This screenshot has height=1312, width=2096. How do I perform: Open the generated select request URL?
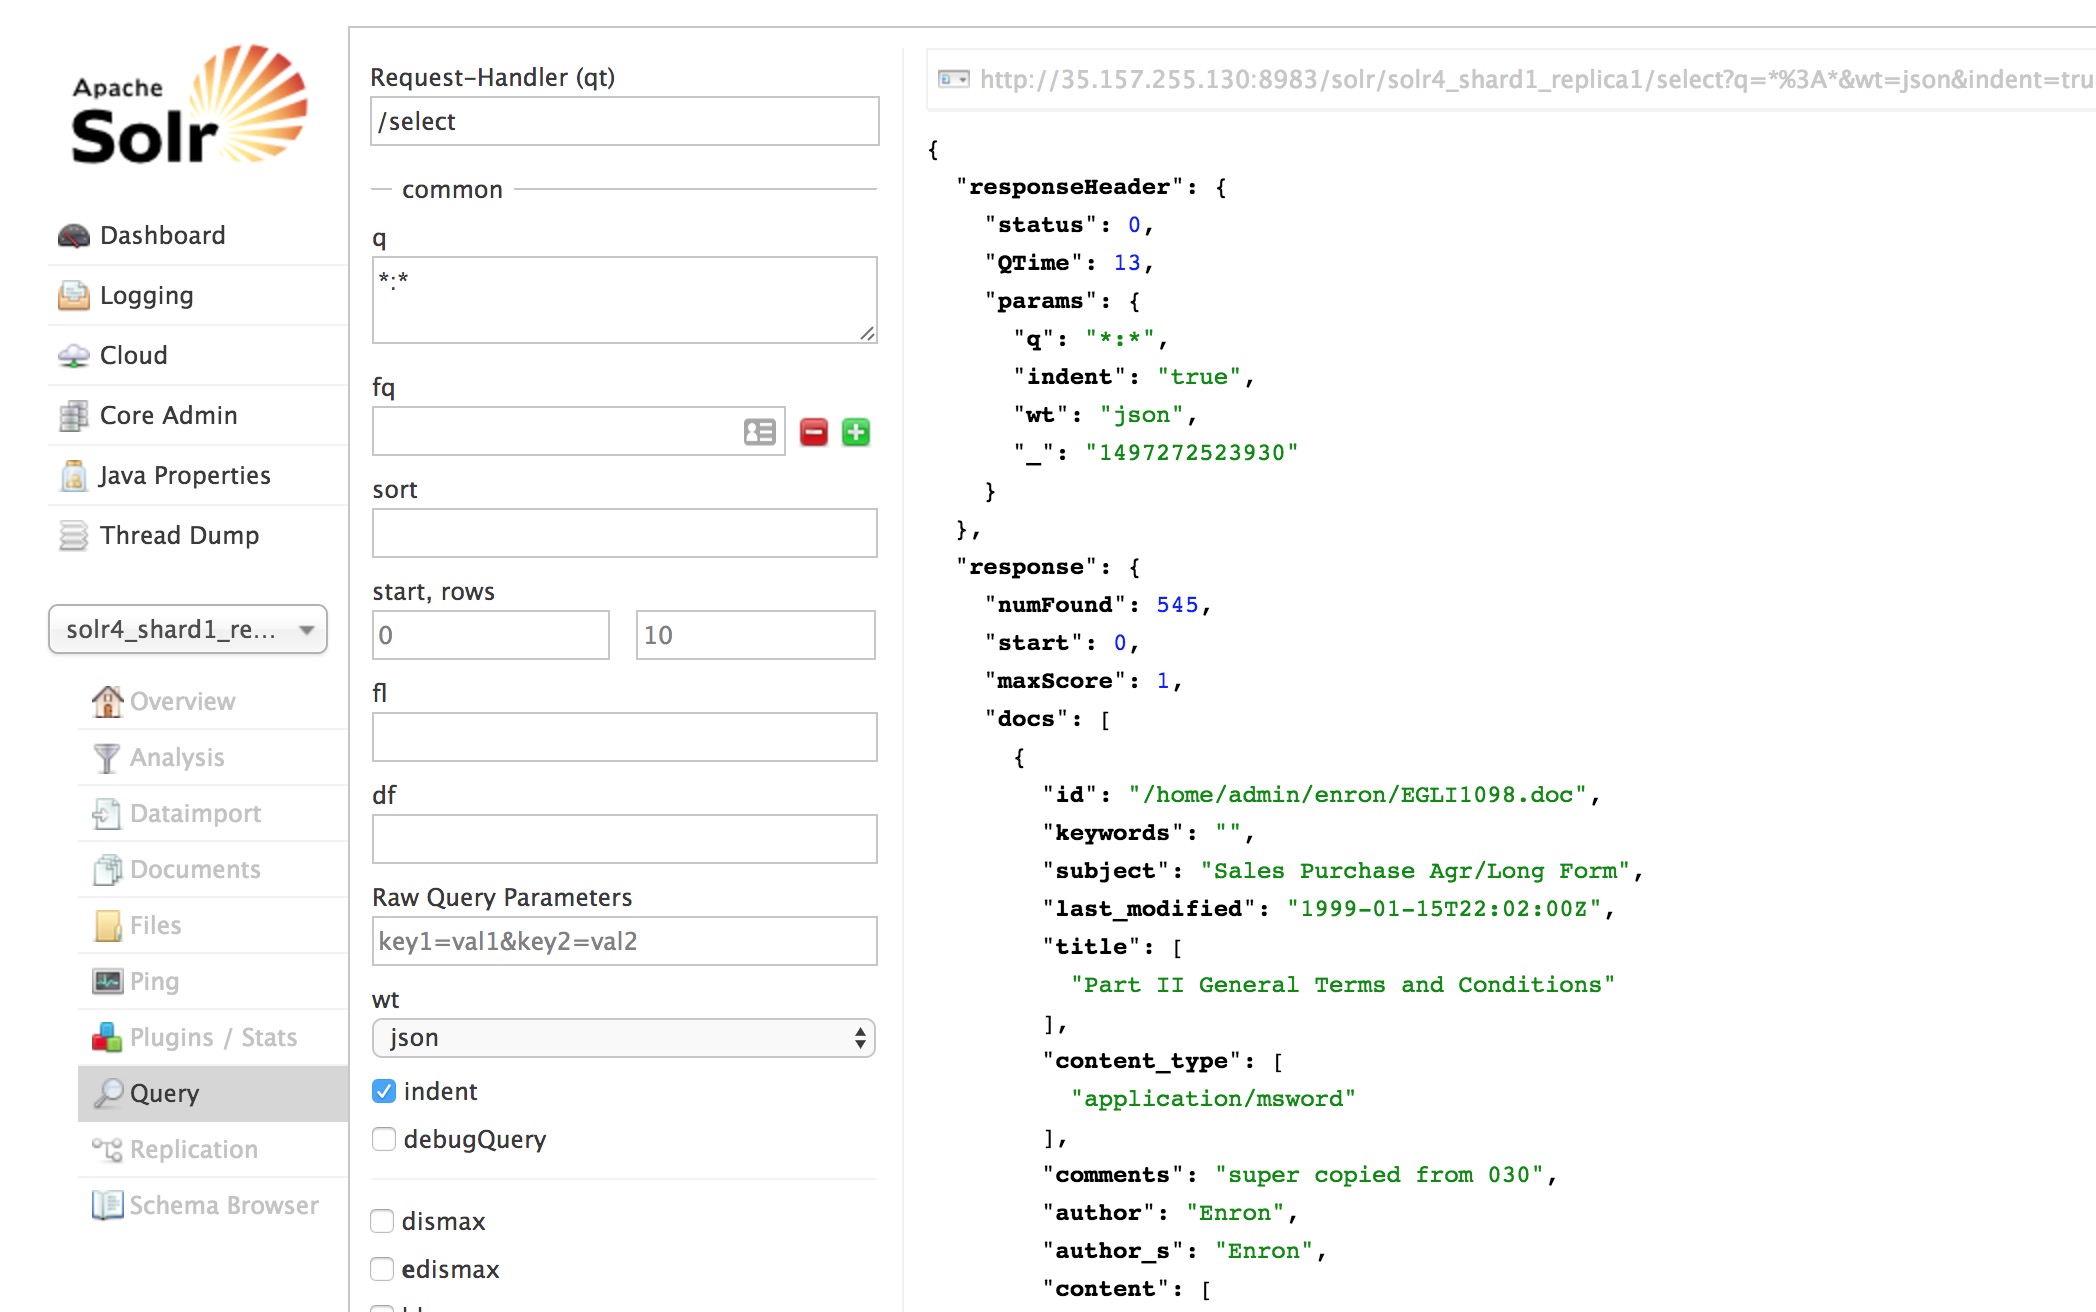pyautogui.click(x=1536, y=79)
